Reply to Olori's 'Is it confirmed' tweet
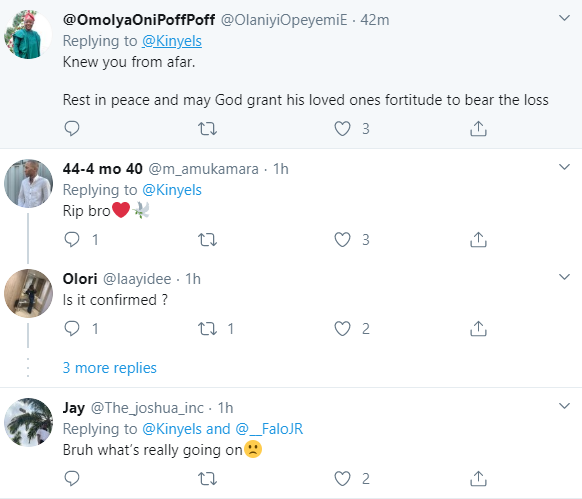The height and width of the screenshot is (499, 582). [x=72, y=329]
